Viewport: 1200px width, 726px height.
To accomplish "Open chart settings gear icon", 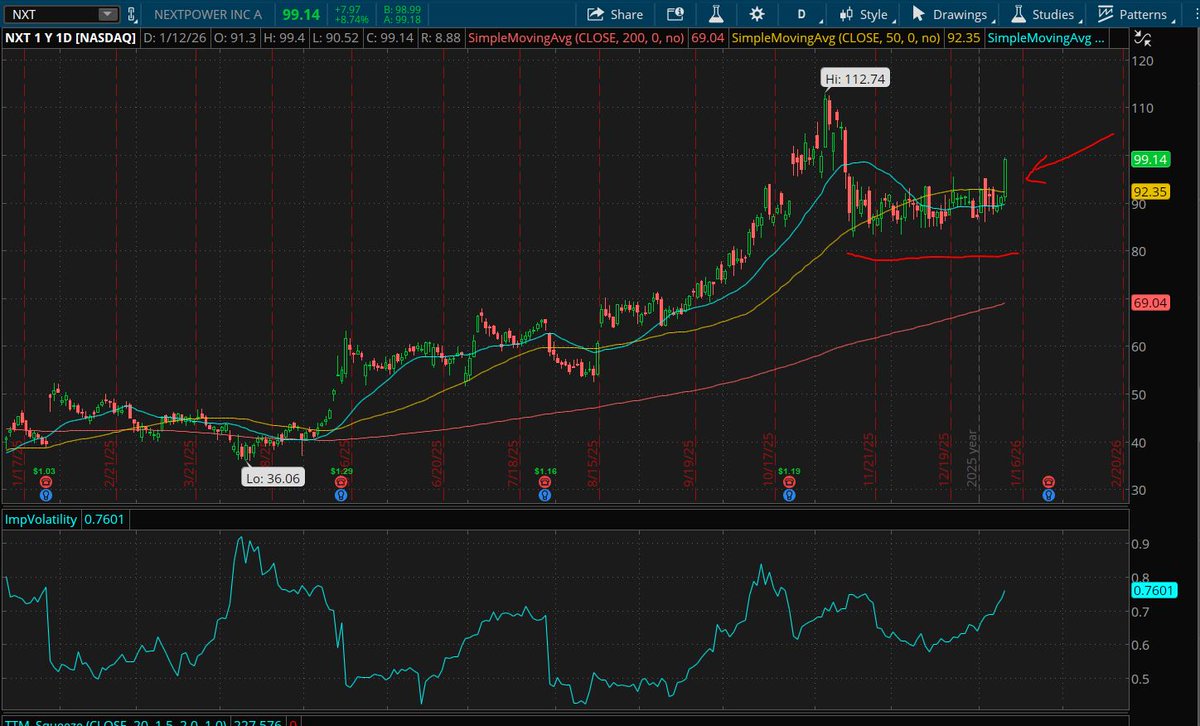I will 755,14.
